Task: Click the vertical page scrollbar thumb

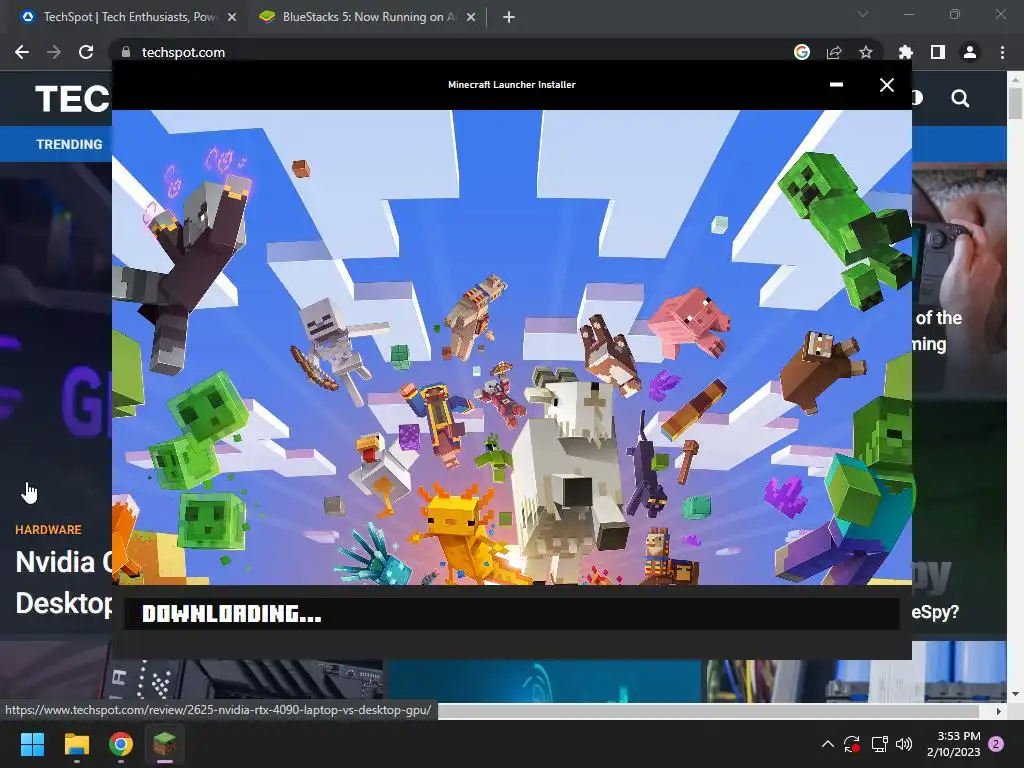Action: coord(1015,103)
